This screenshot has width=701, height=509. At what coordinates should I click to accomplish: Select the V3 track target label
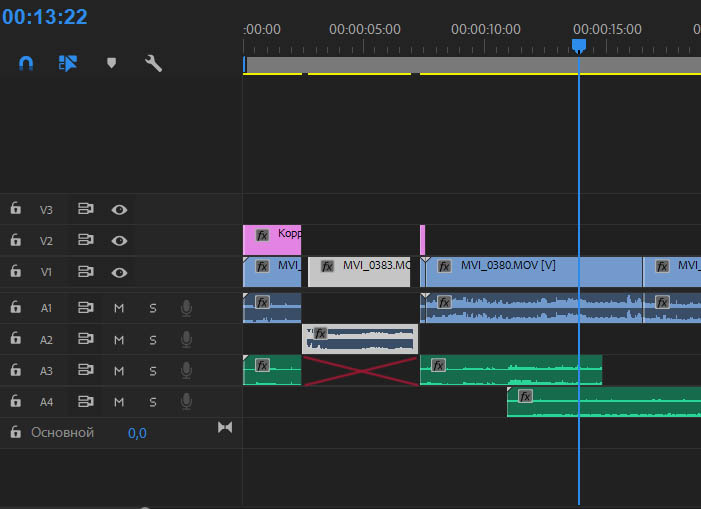[x=46, y=210]
